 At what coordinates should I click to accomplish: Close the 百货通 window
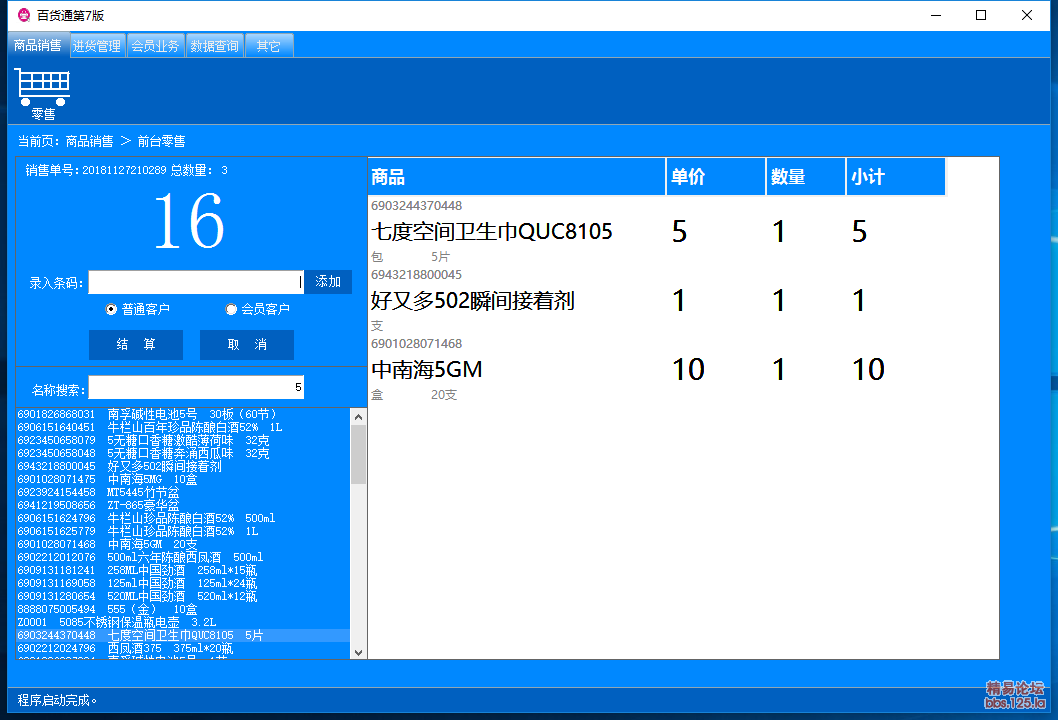[1026, 16]
